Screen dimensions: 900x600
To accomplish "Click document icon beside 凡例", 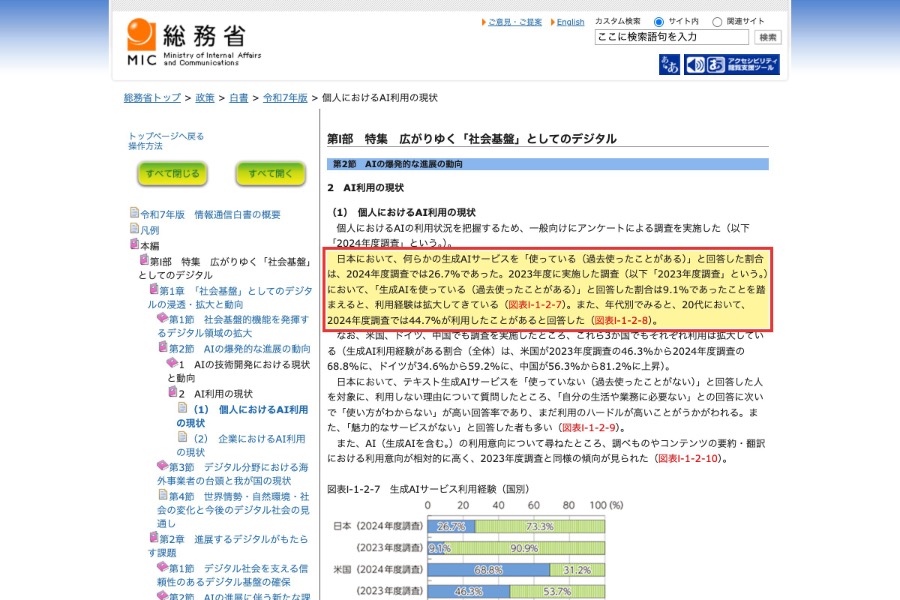I will tap(134, 229).
